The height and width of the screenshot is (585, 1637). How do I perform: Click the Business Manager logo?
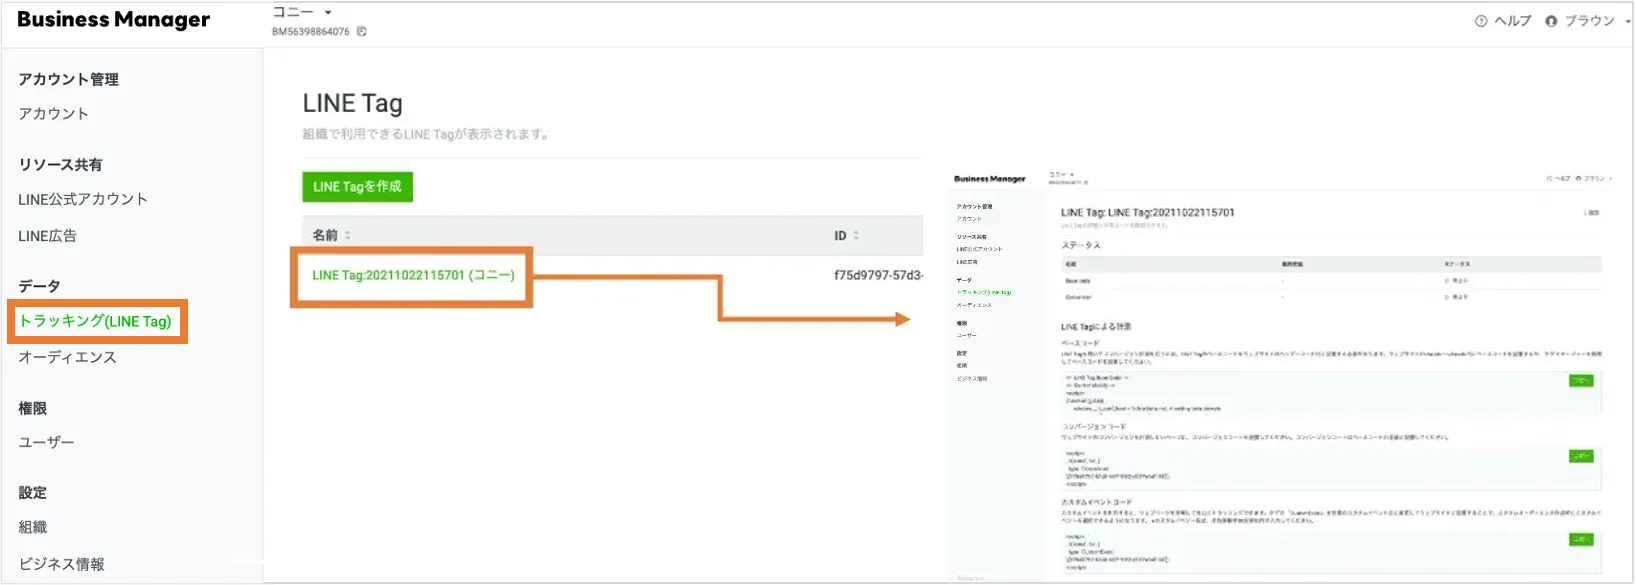click(x=113, y=20)
